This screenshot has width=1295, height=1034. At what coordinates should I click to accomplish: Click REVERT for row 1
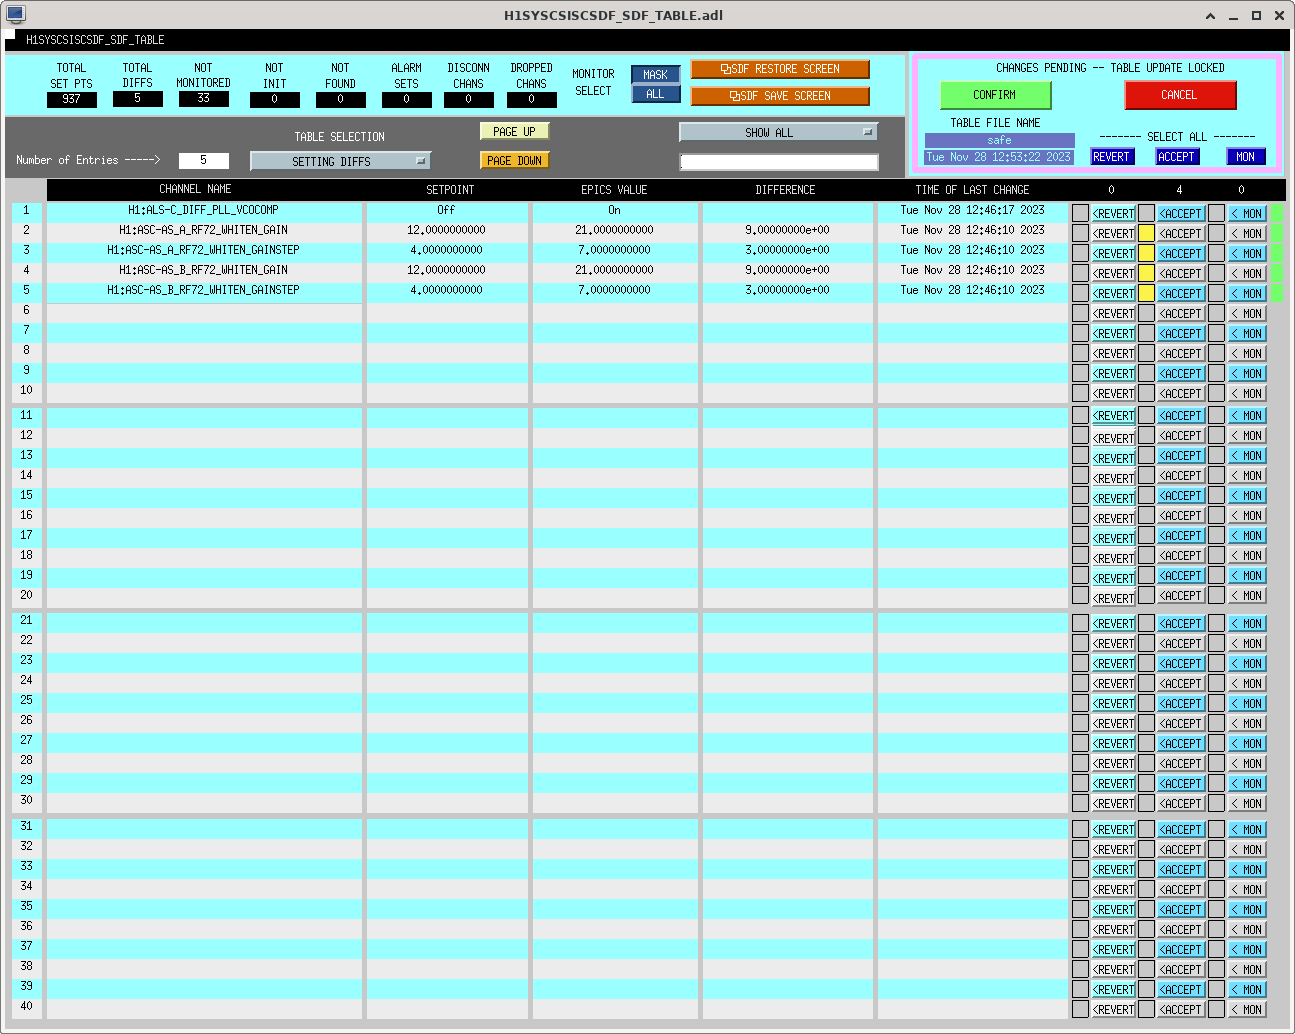point(1113,214)
